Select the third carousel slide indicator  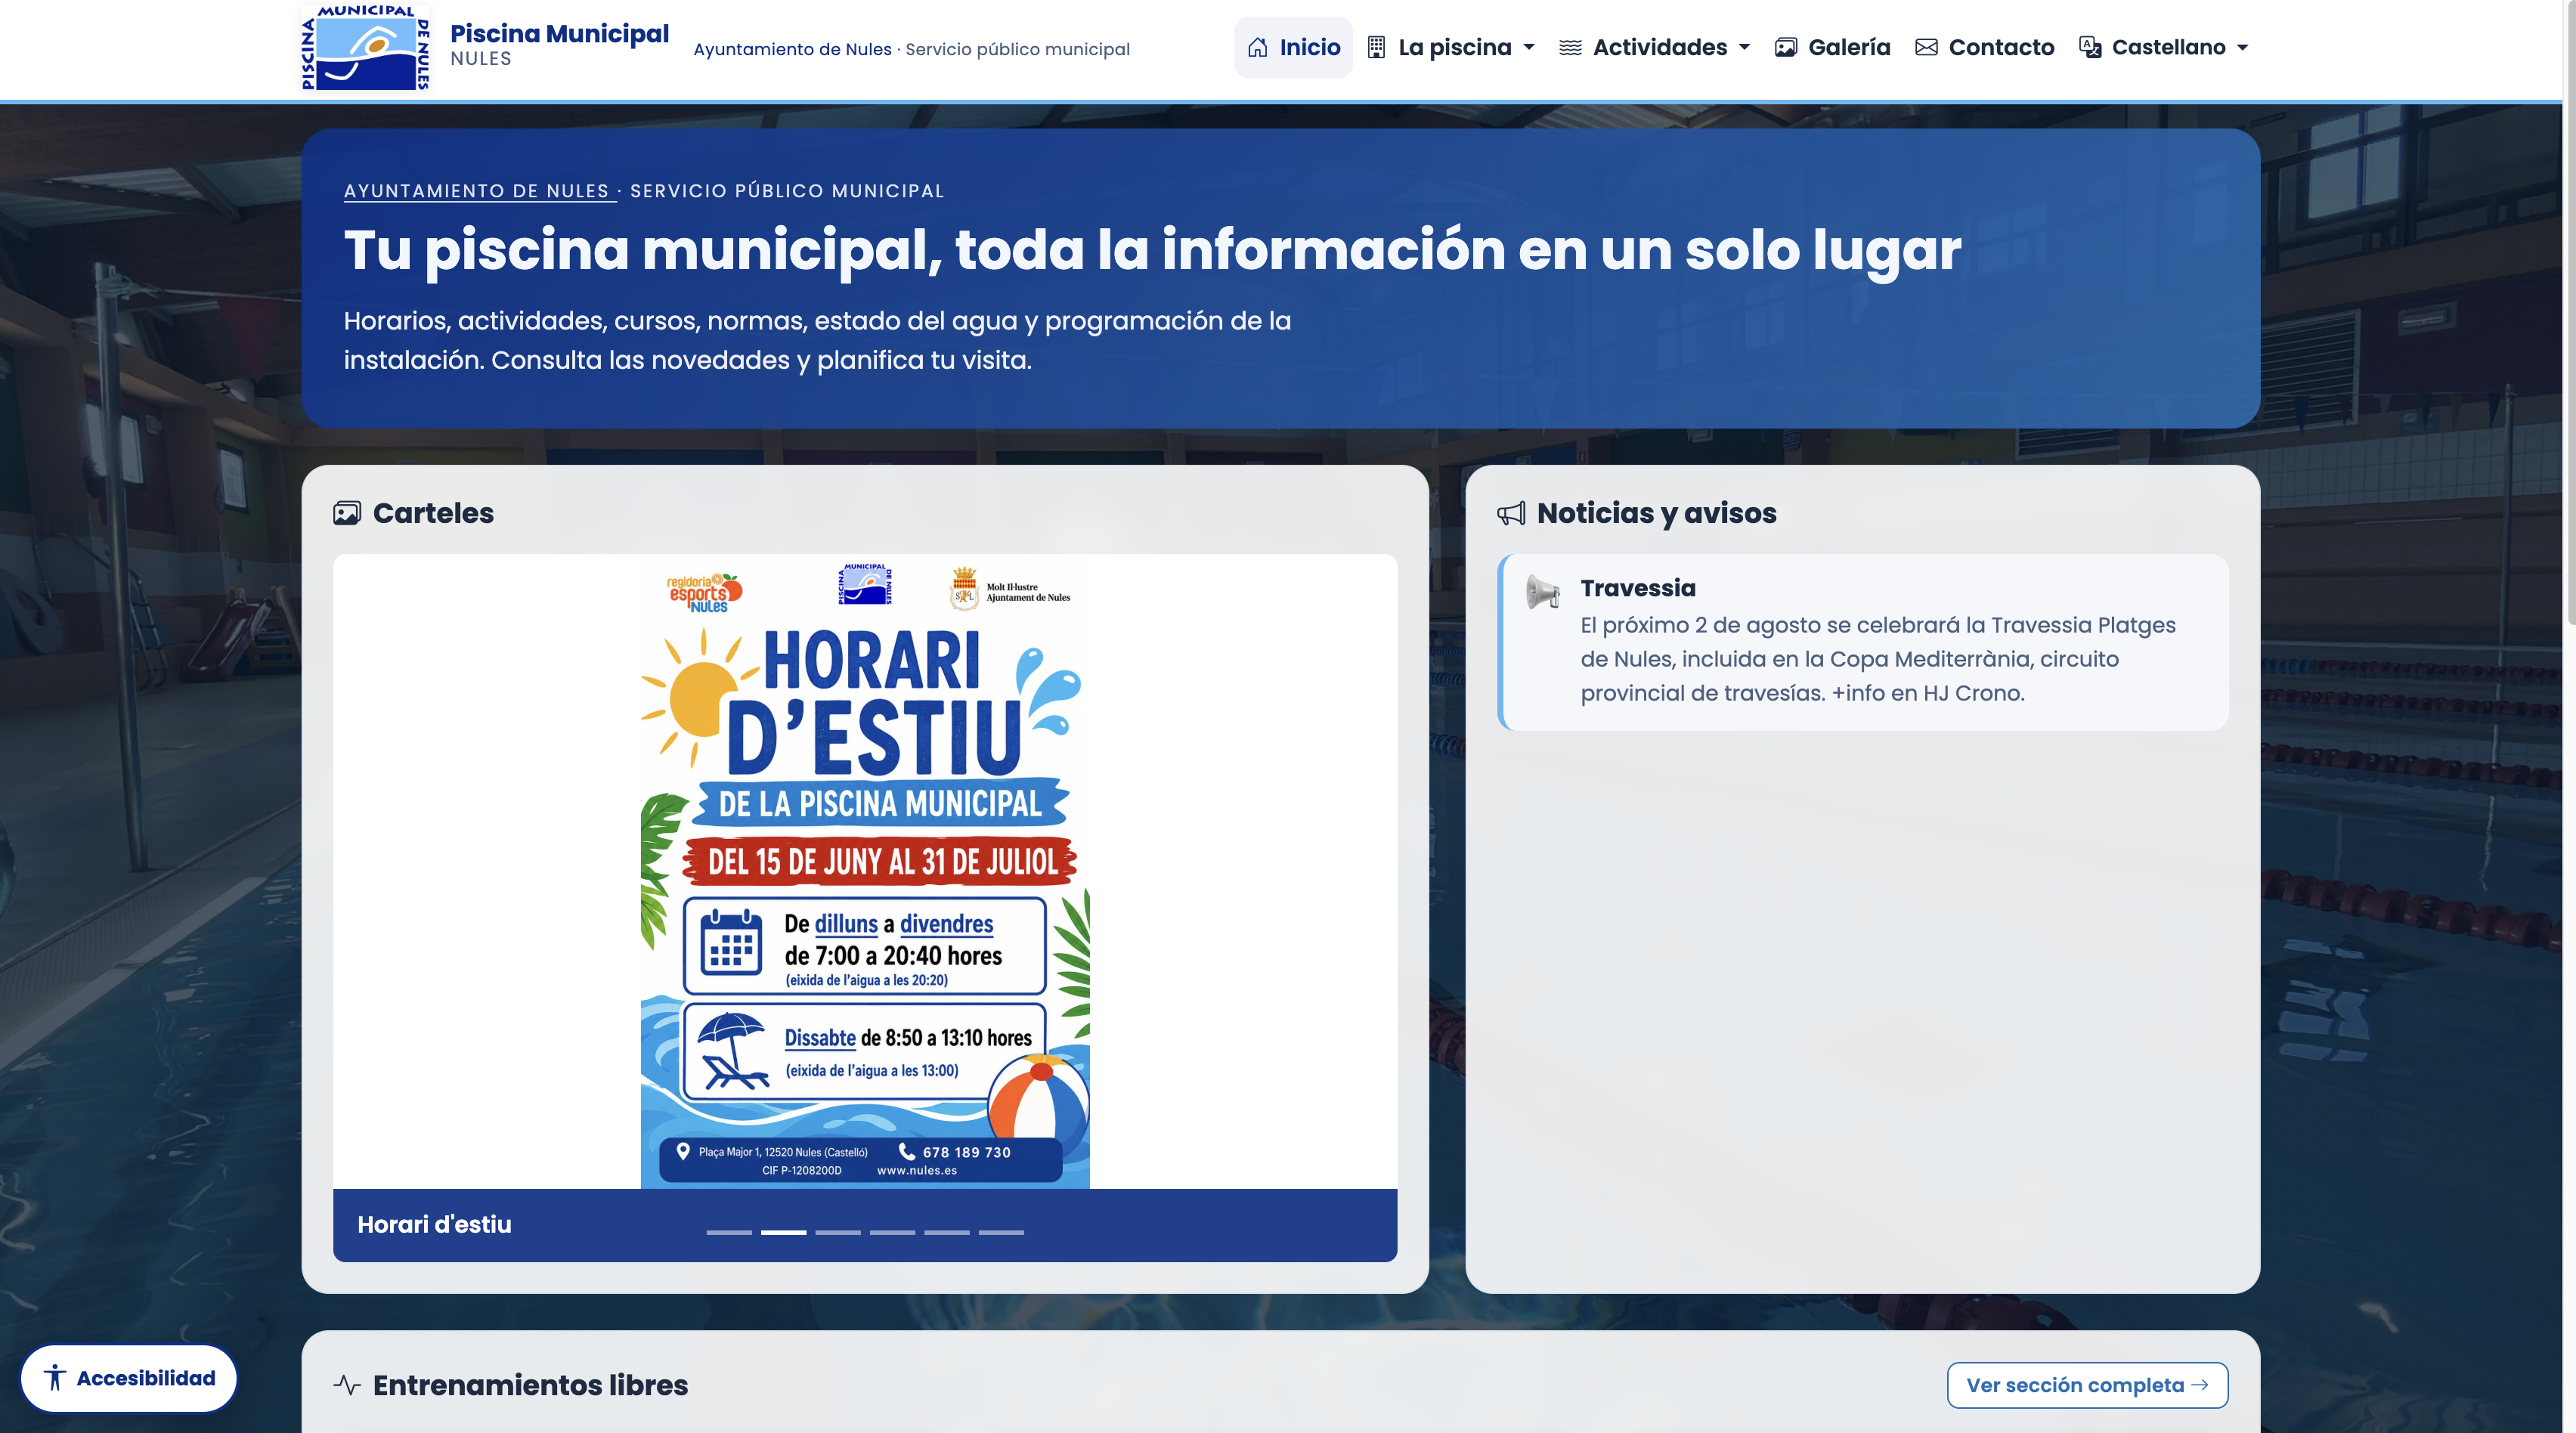(x=838, y=1232)
